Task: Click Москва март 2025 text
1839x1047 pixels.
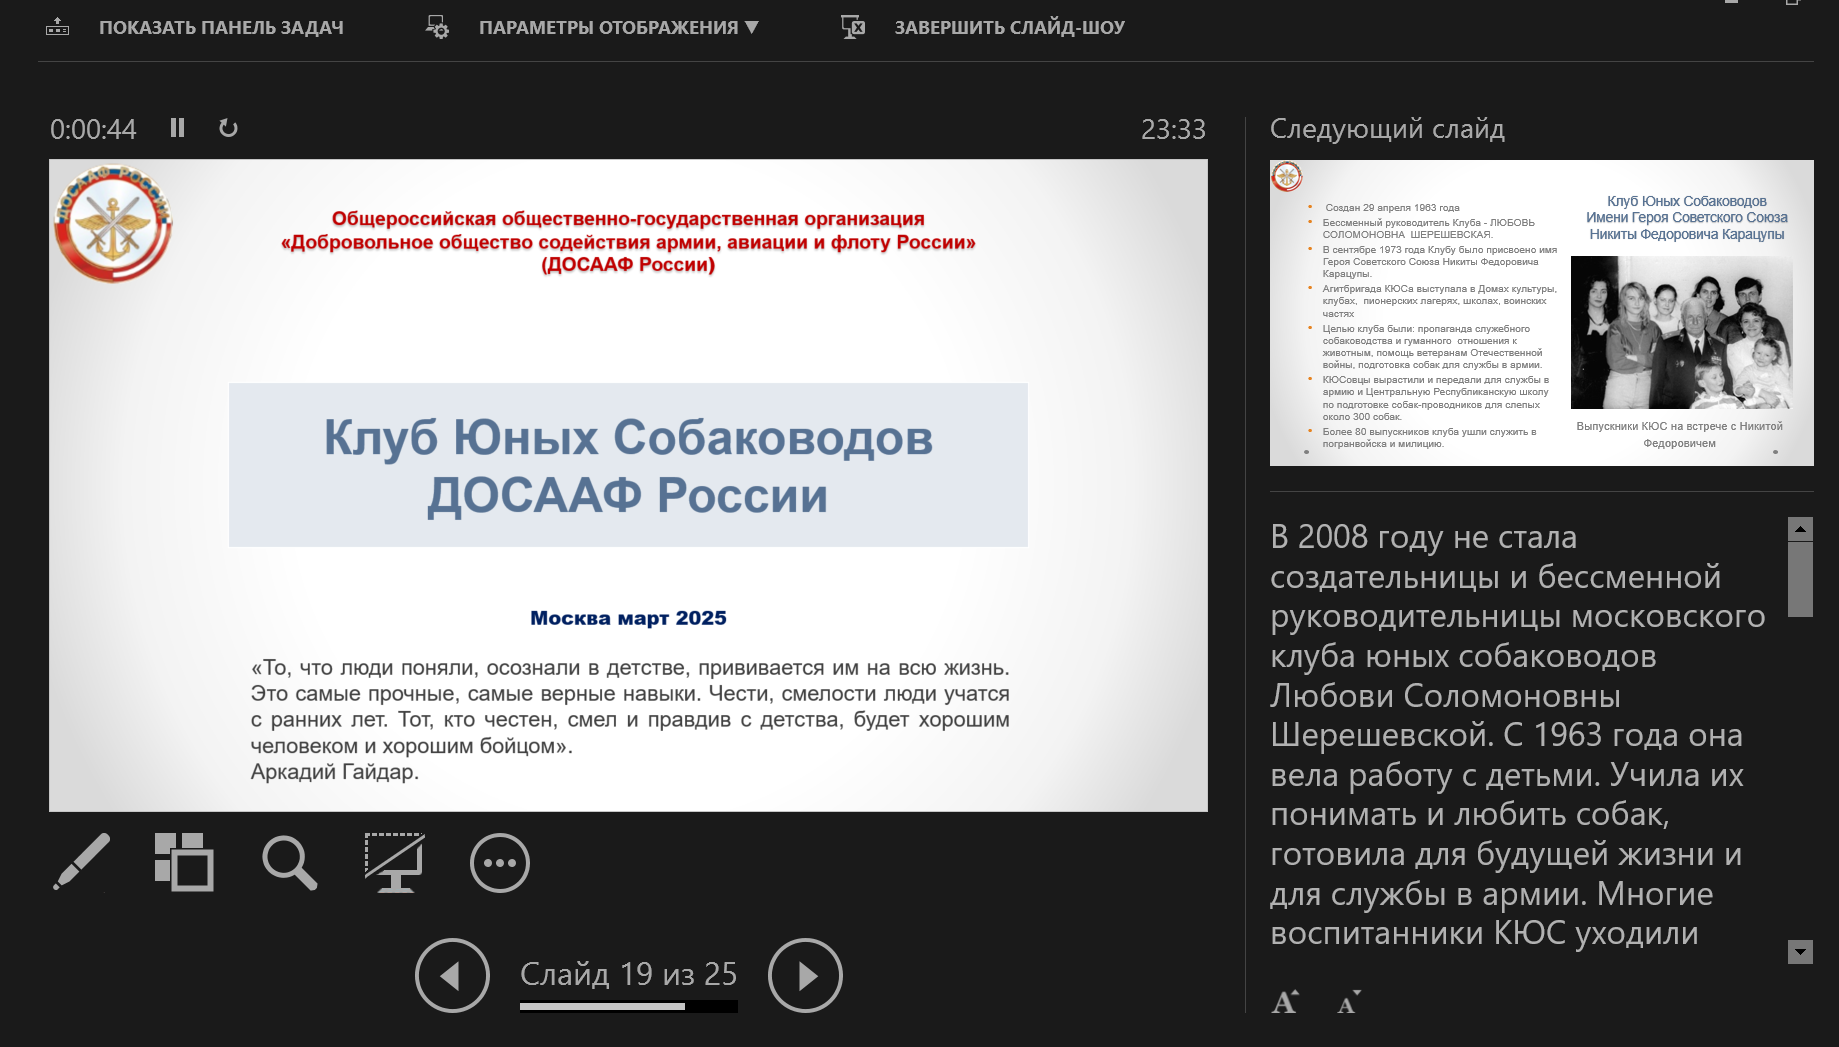Action: tap(628, 618)
